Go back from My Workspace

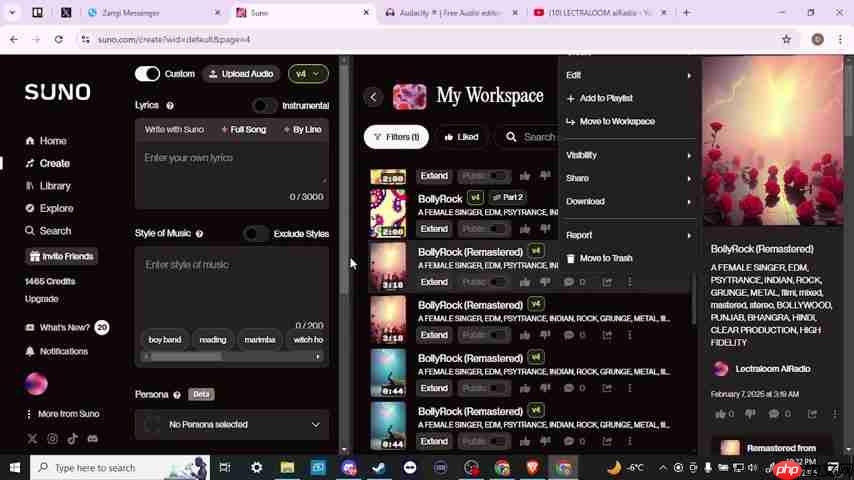[x=373, y=97]
